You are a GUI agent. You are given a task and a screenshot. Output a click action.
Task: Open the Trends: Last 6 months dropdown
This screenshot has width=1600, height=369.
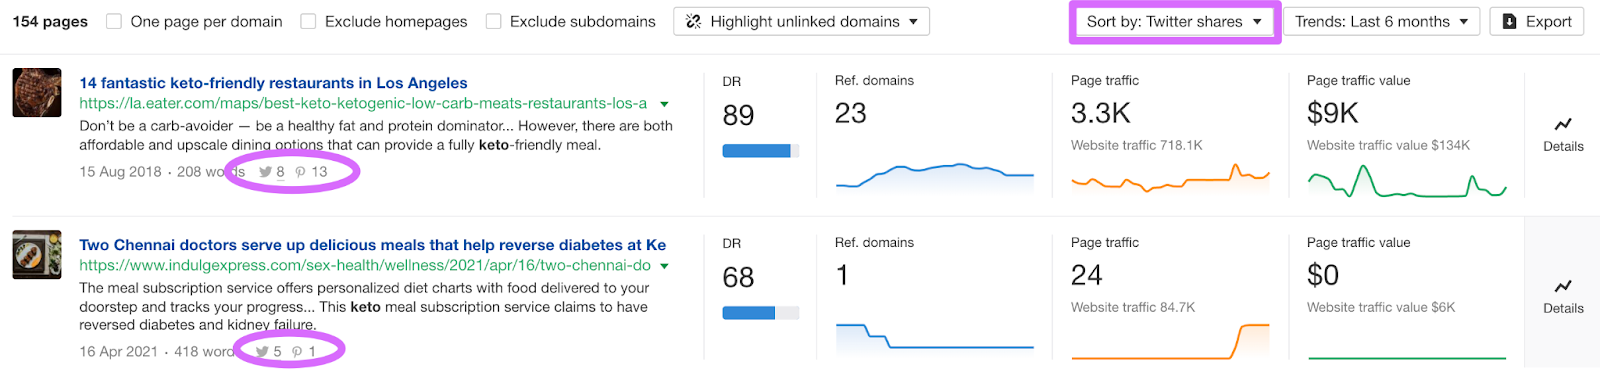1381,21
